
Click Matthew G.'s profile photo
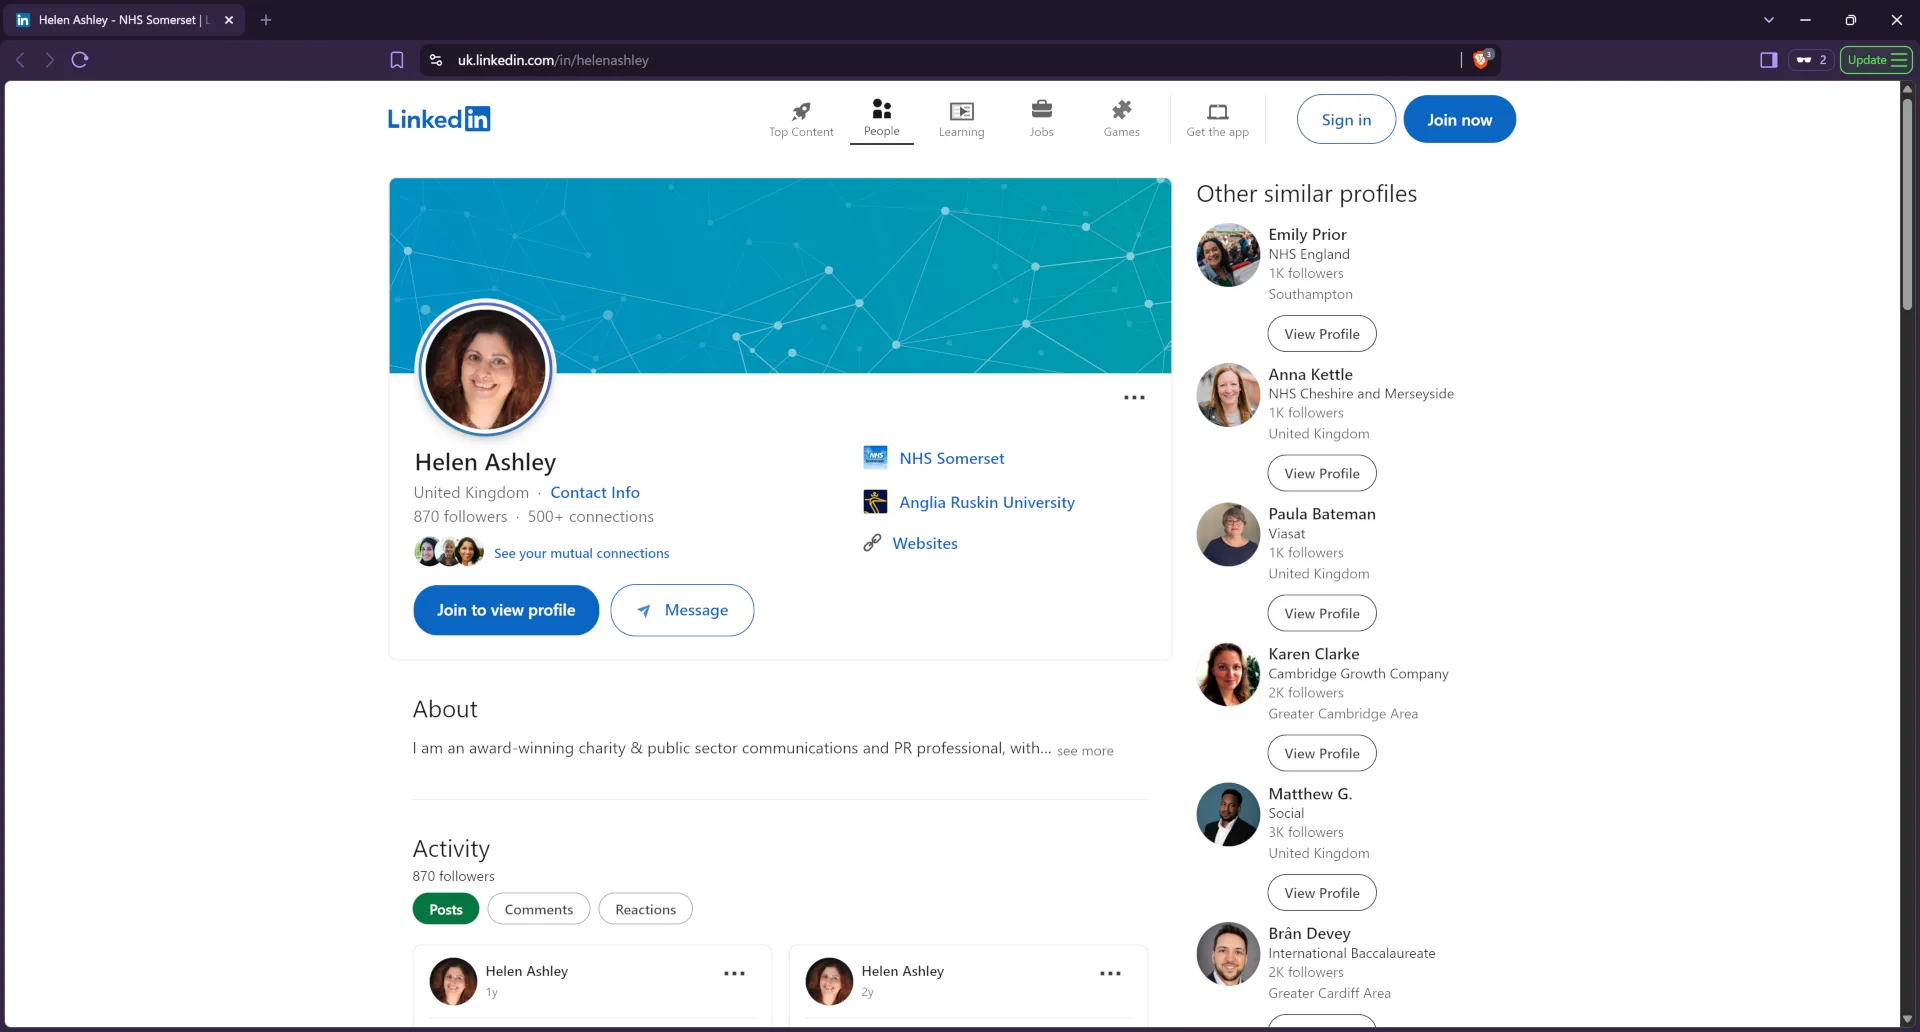(1228, 814)
